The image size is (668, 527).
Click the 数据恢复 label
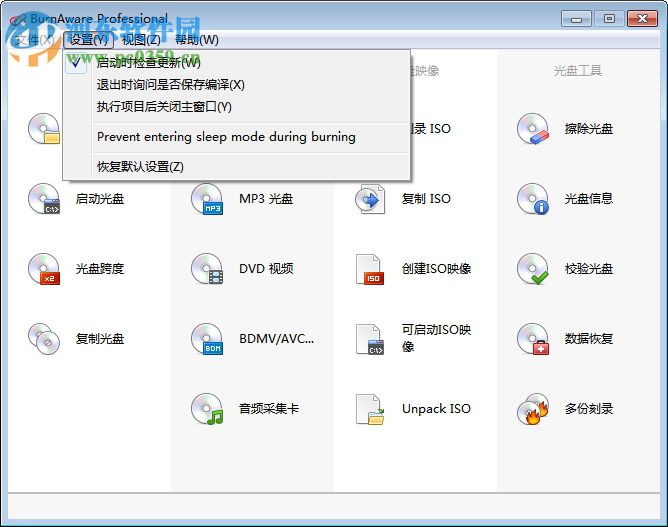tap(589, 339)
